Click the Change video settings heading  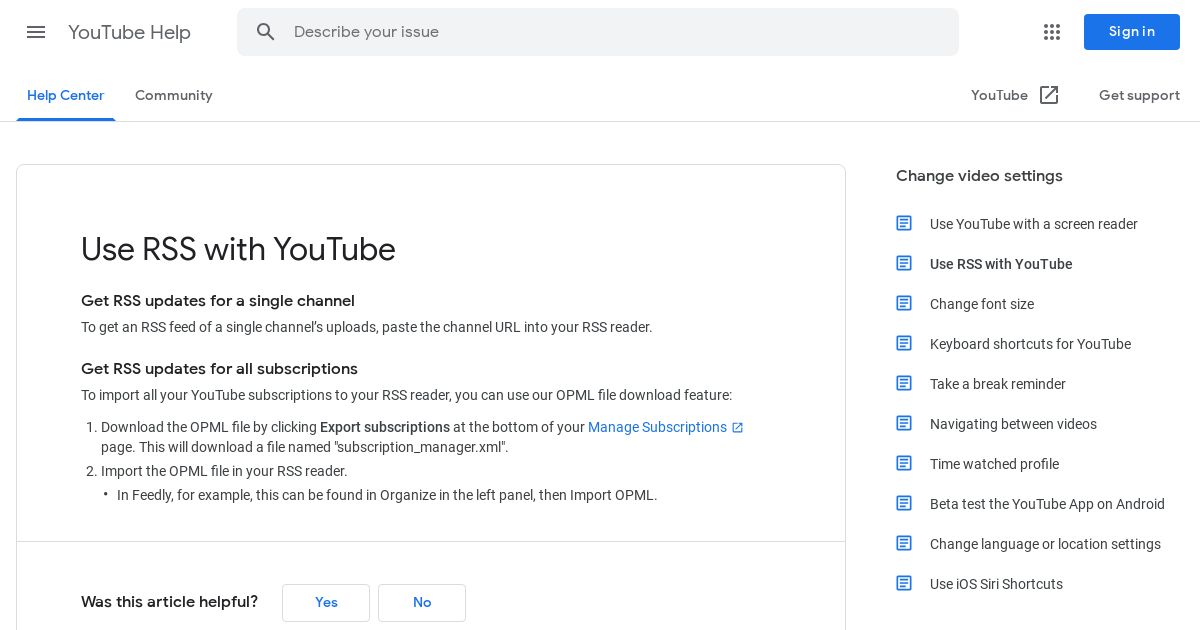click(x=979, y=176)
